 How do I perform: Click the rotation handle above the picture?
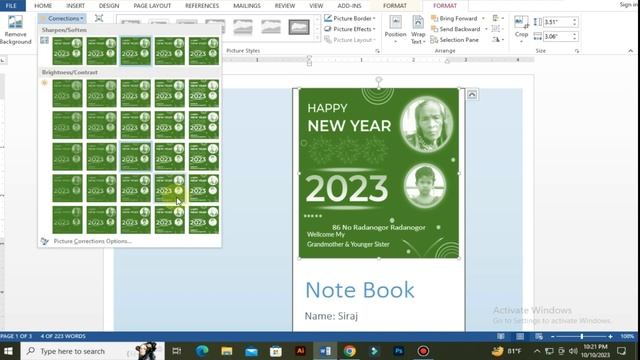(379, 79)
